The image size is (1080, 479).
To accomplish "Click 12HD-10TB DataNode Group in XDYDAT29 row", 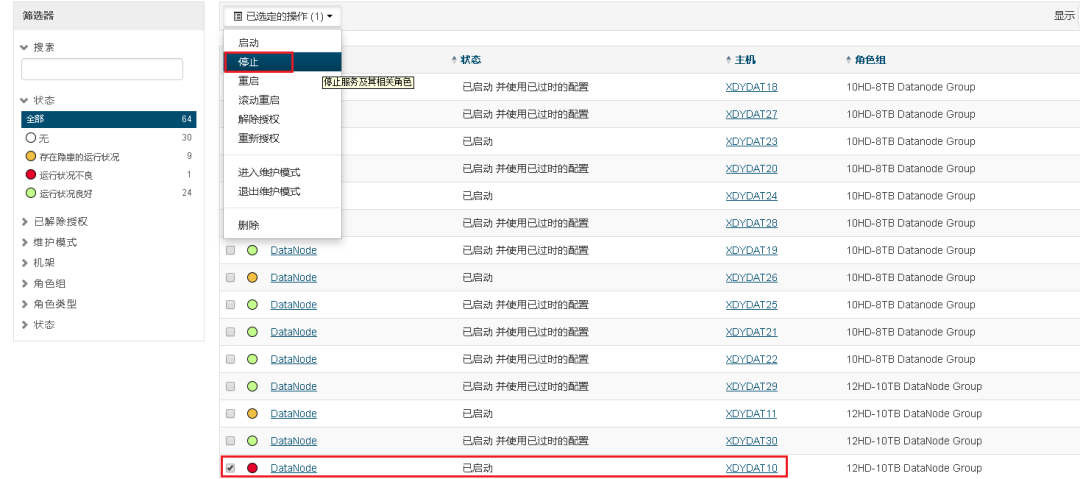I will (913, 386).
